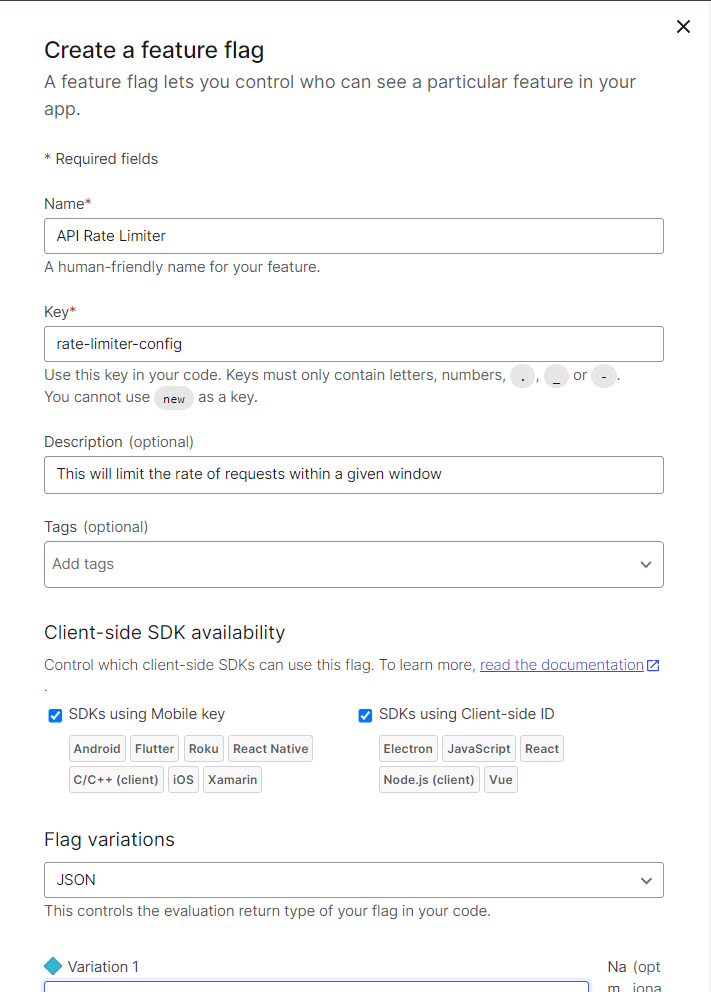Viewport: 711px width, 992px height.
Task: Click the Add tags chevron arrow
Action: (646, 564)
